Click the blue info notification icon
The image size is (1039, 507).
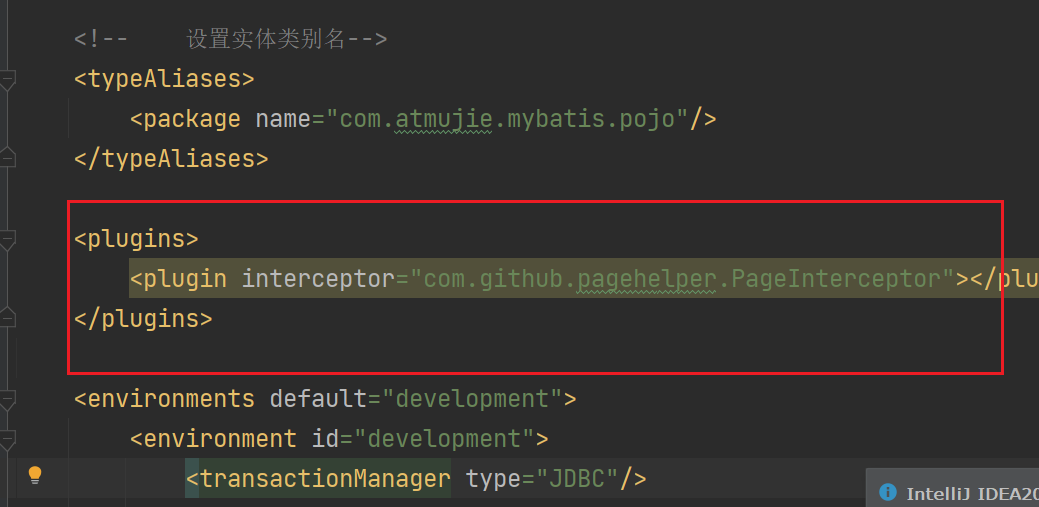(x=887, y=492)
